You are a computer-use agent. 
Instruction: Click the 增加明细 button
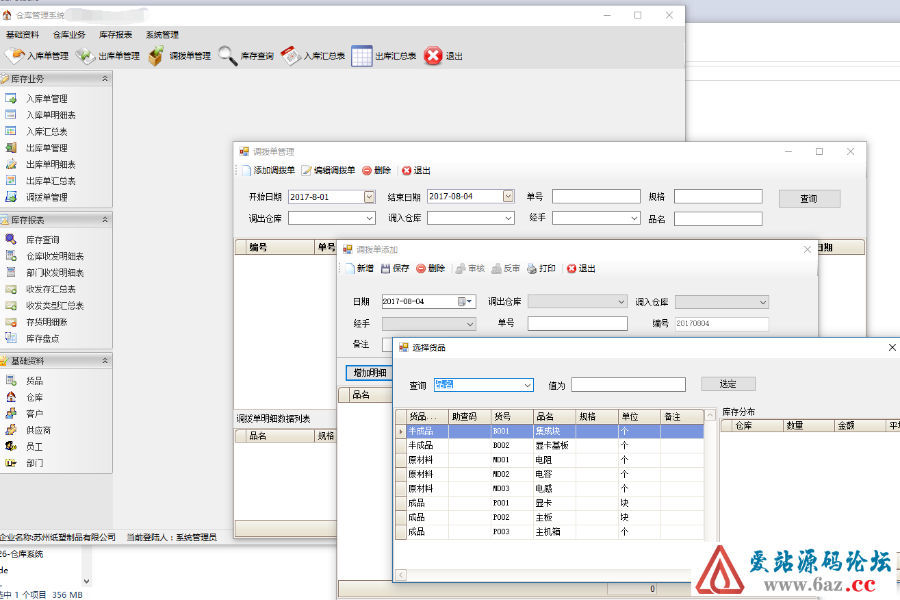point(370,373)
